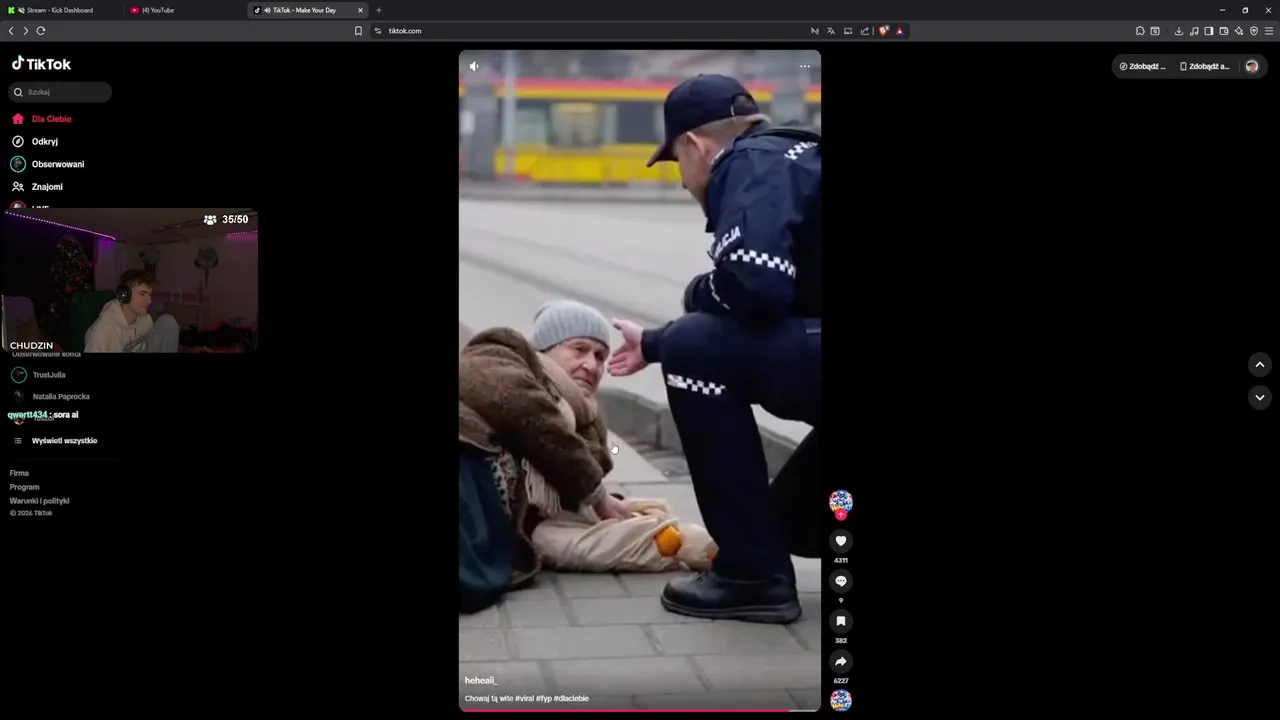Switch to the (4) YouTube tab

click(184, 10)
